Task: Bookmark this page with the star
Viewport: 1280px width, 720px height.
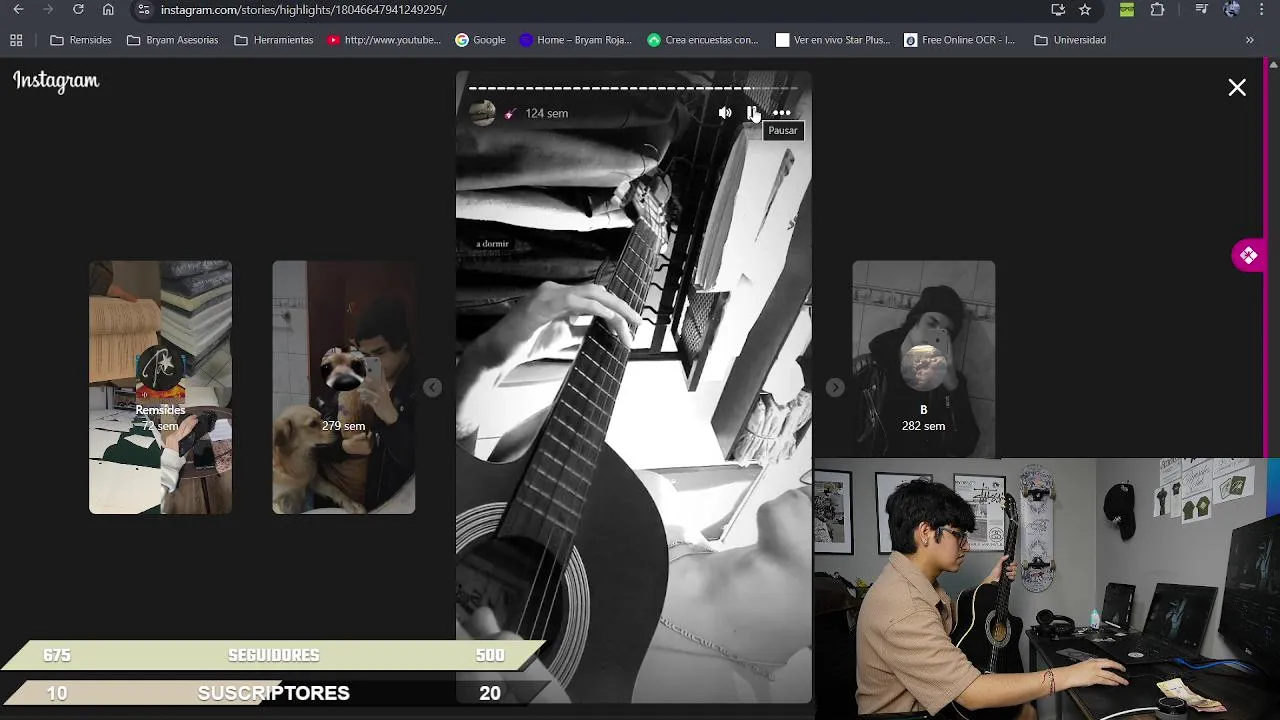Action: tap(1085, 10)
